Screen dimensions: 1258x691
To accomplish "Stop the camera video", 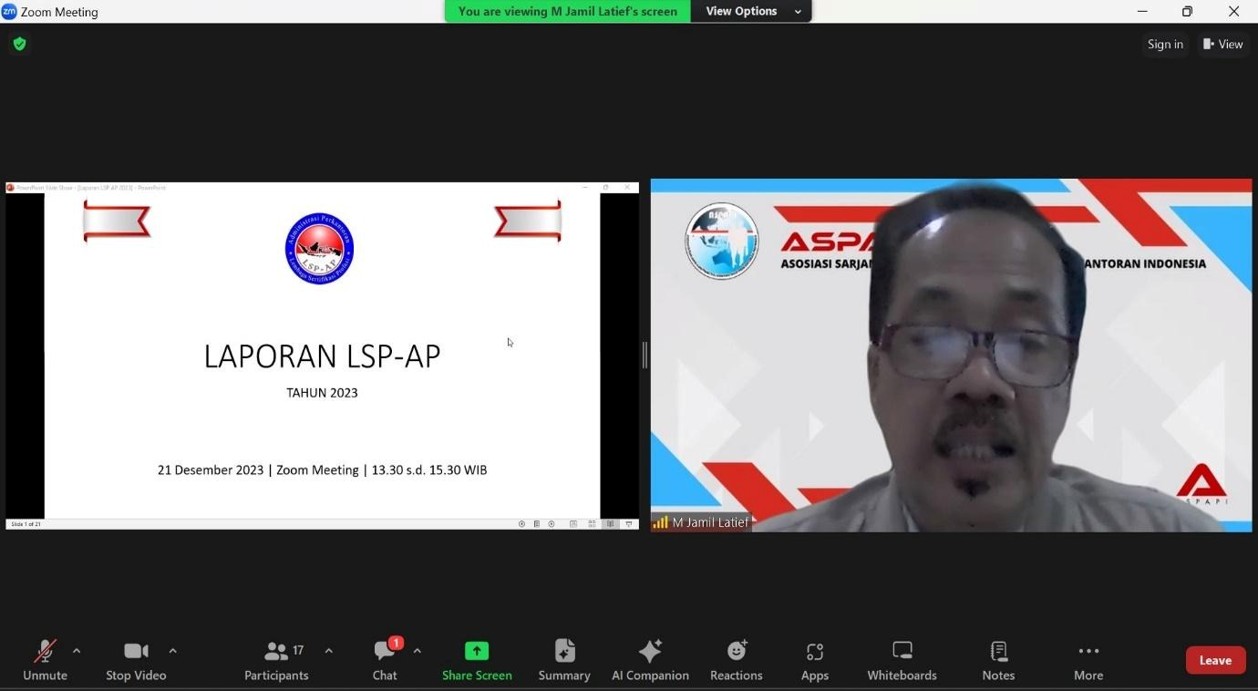I will (x=136, y=660).
